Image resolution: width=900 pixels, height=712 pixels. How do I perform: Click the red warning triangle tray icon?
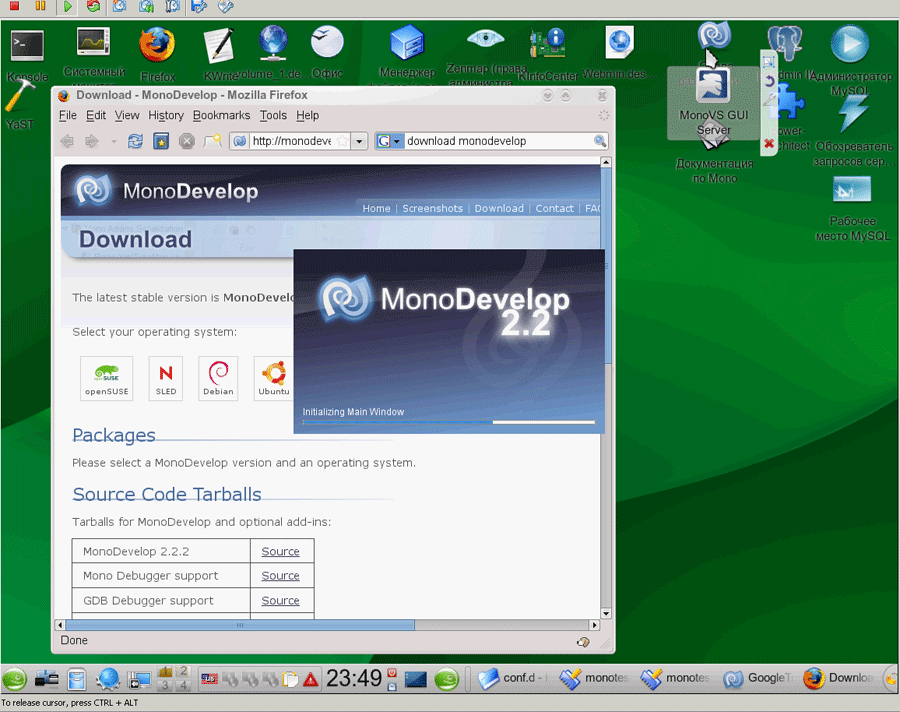pyautogui.click(x=311, y=680)
